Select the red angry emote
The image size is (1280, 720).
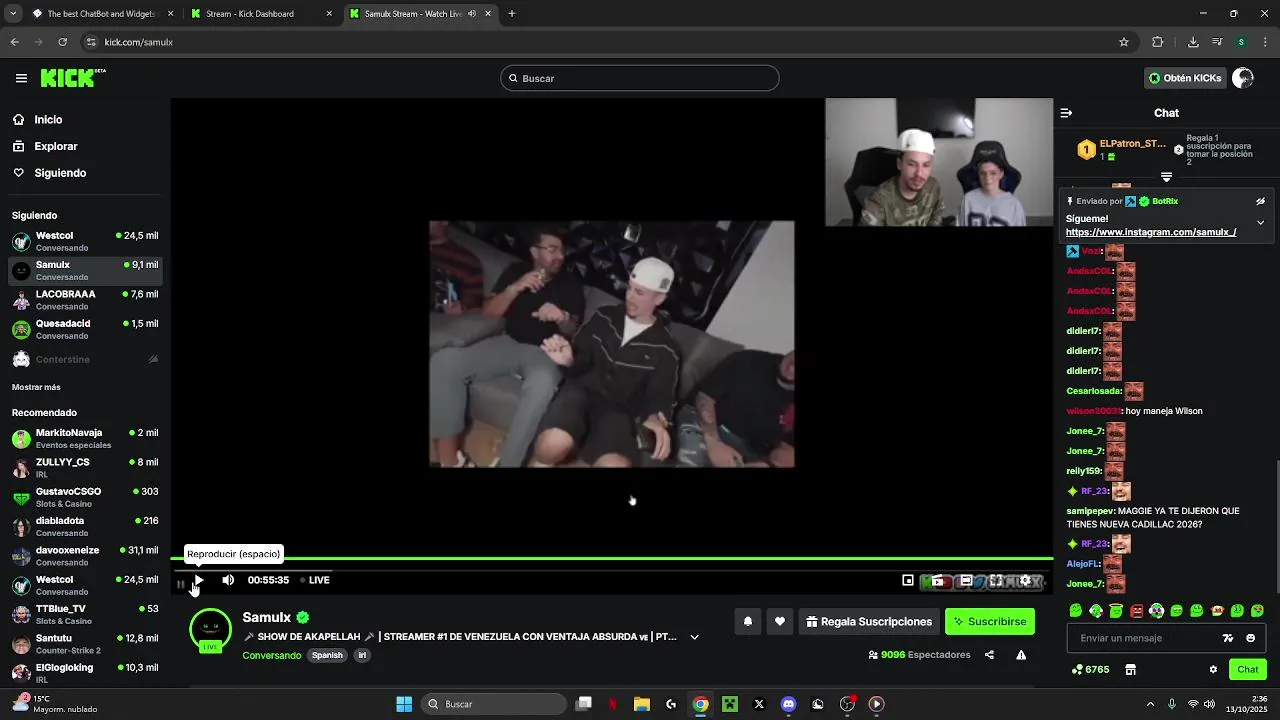coord(1136,611)
